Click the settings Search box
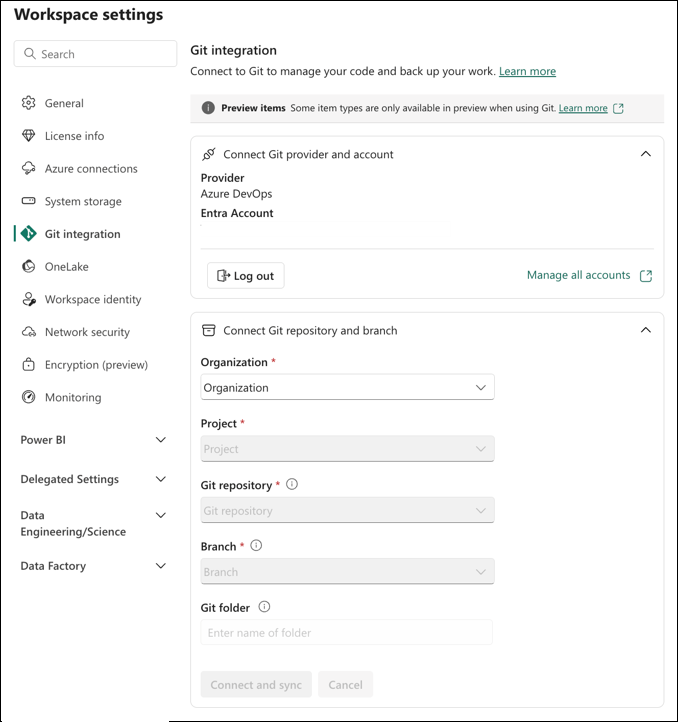Image resolution: width=678 pixels, height=722 pixels. (95, 53)
